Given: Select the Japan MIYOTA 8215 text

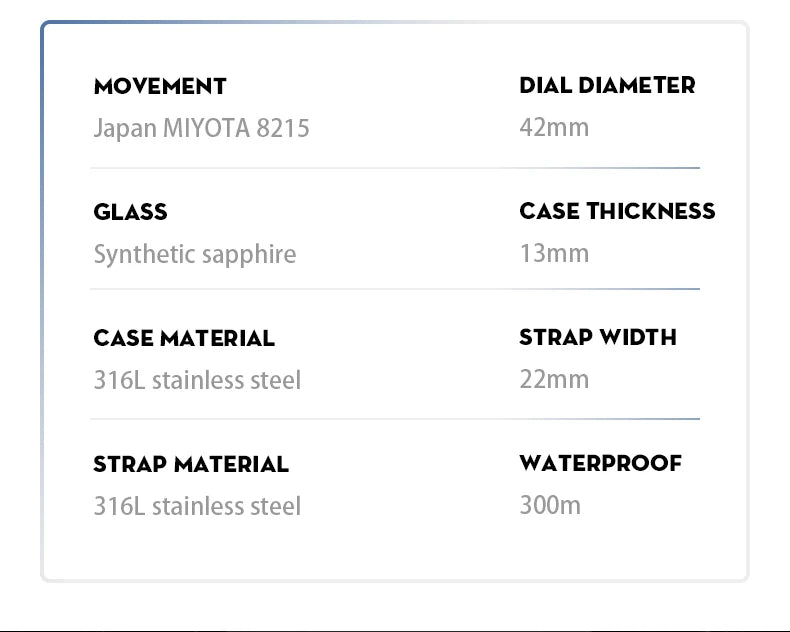Looking at the screenshot, I should pos(201,128).
